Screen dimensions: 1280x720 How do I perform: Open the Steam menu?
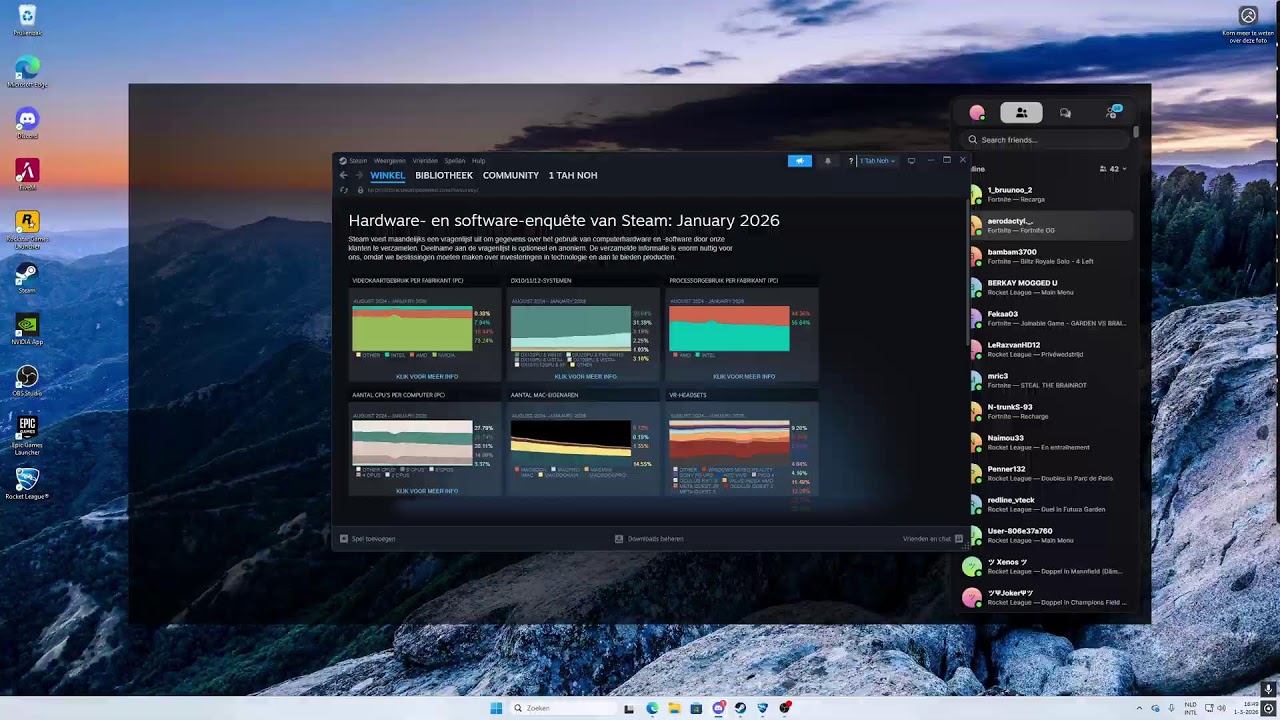pos(358,161)
